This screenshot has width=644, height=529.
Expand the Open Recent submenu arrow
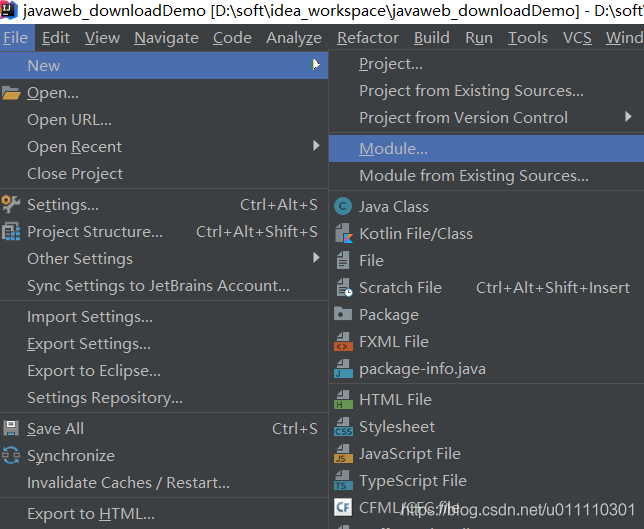(316, 145)
